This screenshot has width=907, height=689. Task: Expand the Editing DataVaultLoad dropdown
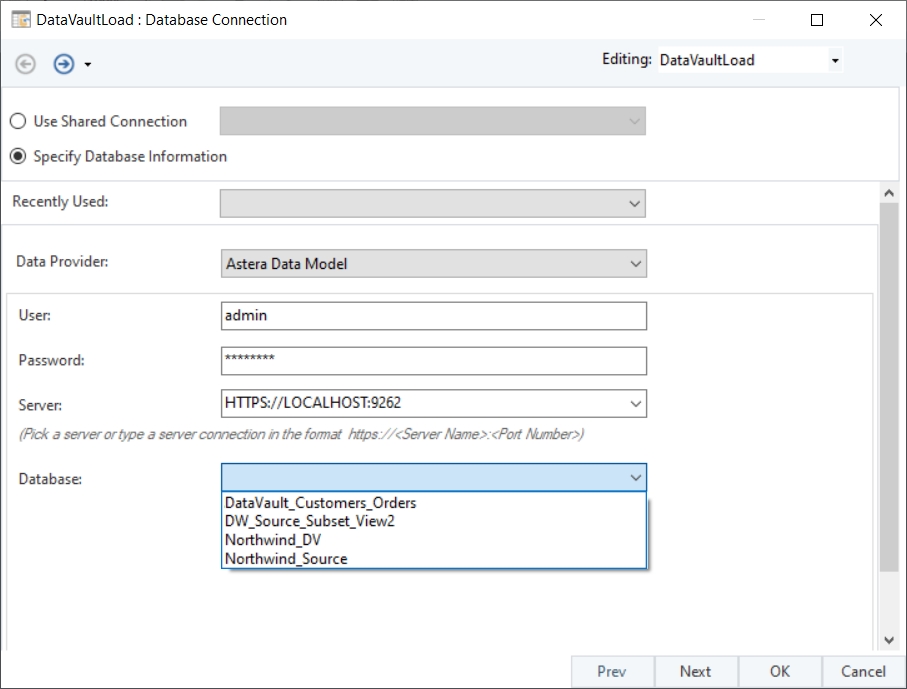(835, 61)
